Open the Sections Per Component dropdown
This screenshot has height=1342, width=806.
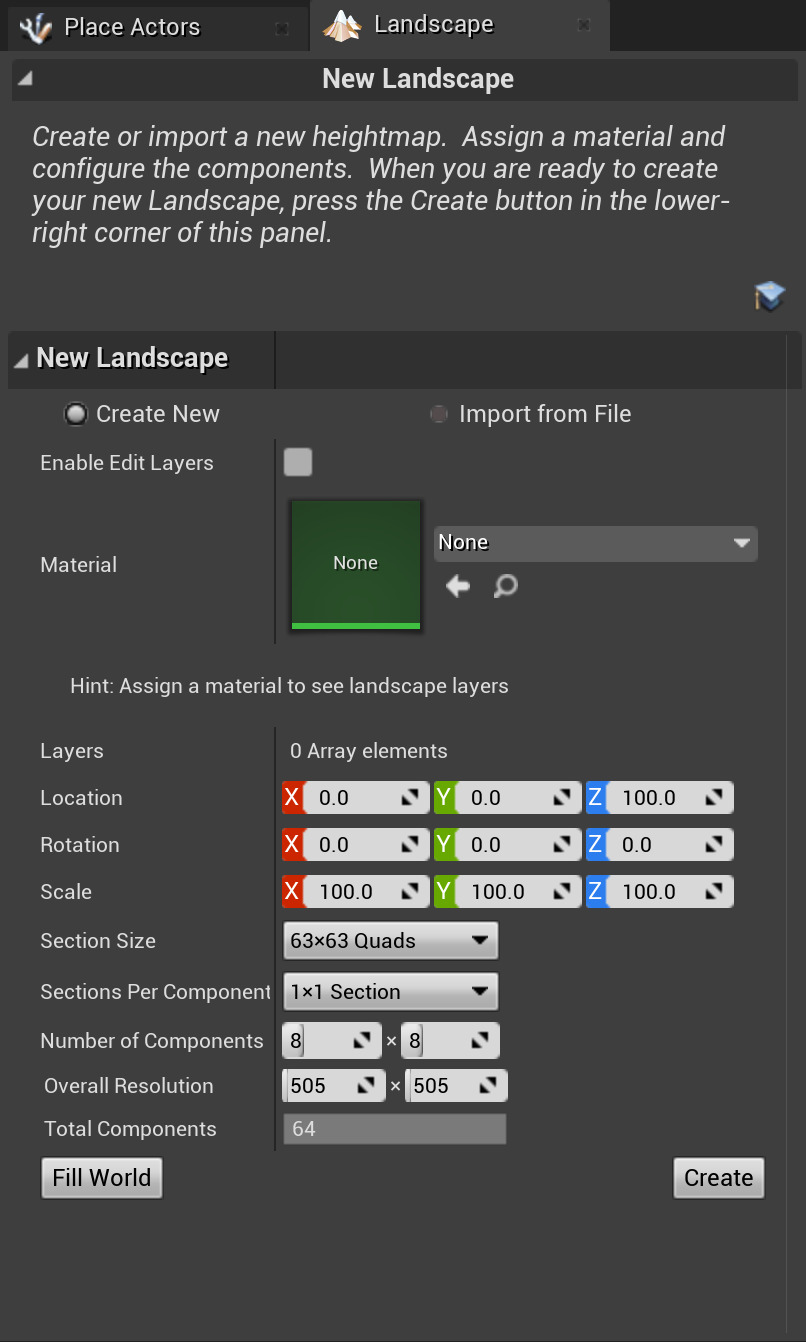click(390, 991)
